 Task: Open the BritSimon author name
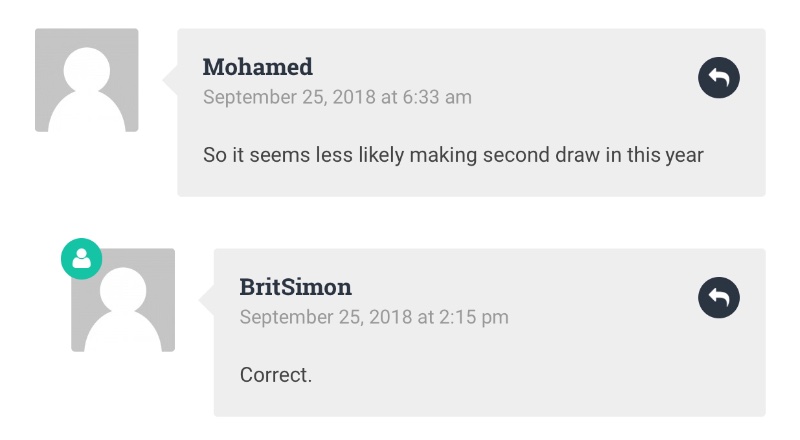tap(295, 287)
